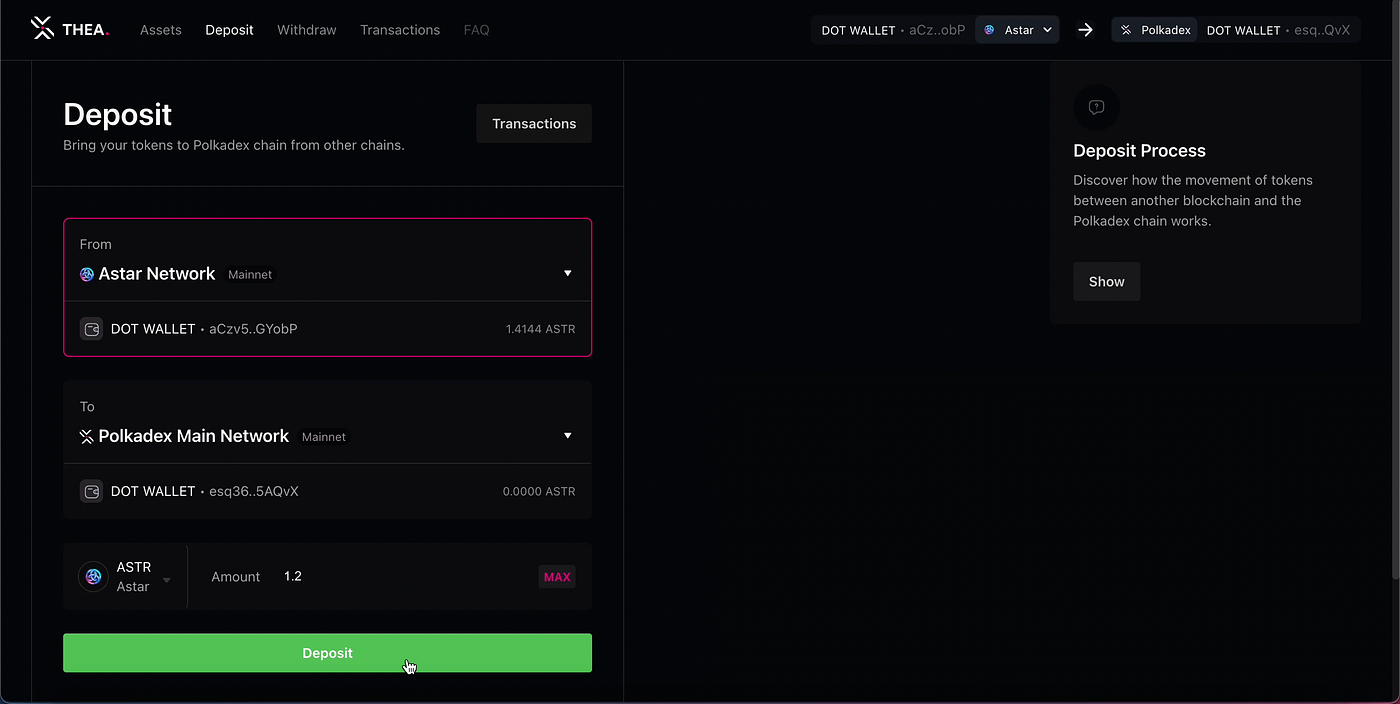
Task: Select the Polkadex chip in header
Action: click(1155, 30)
